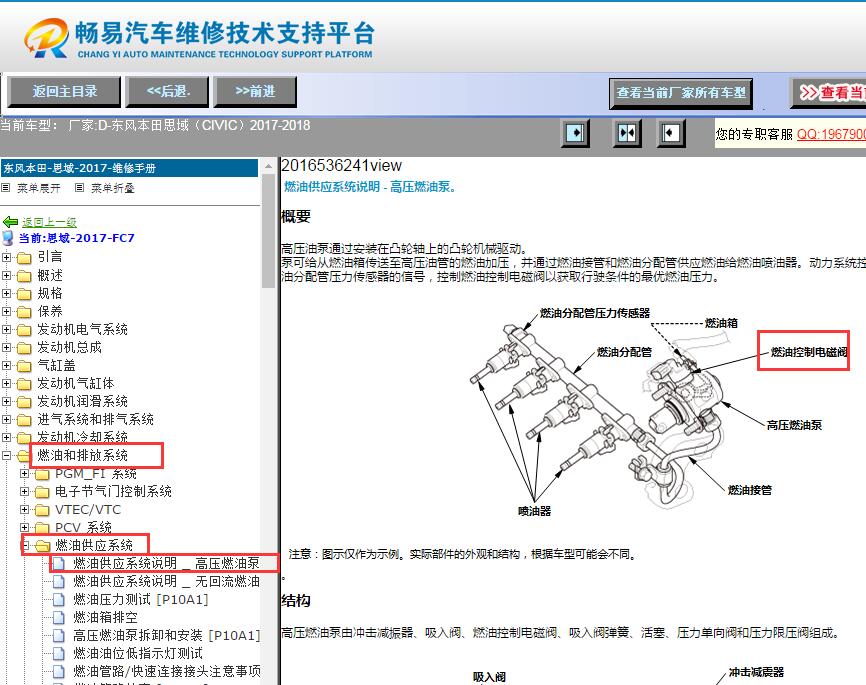866x685 pixels.
Task: Click the third panel layout icon
Action: click(670, 133)
